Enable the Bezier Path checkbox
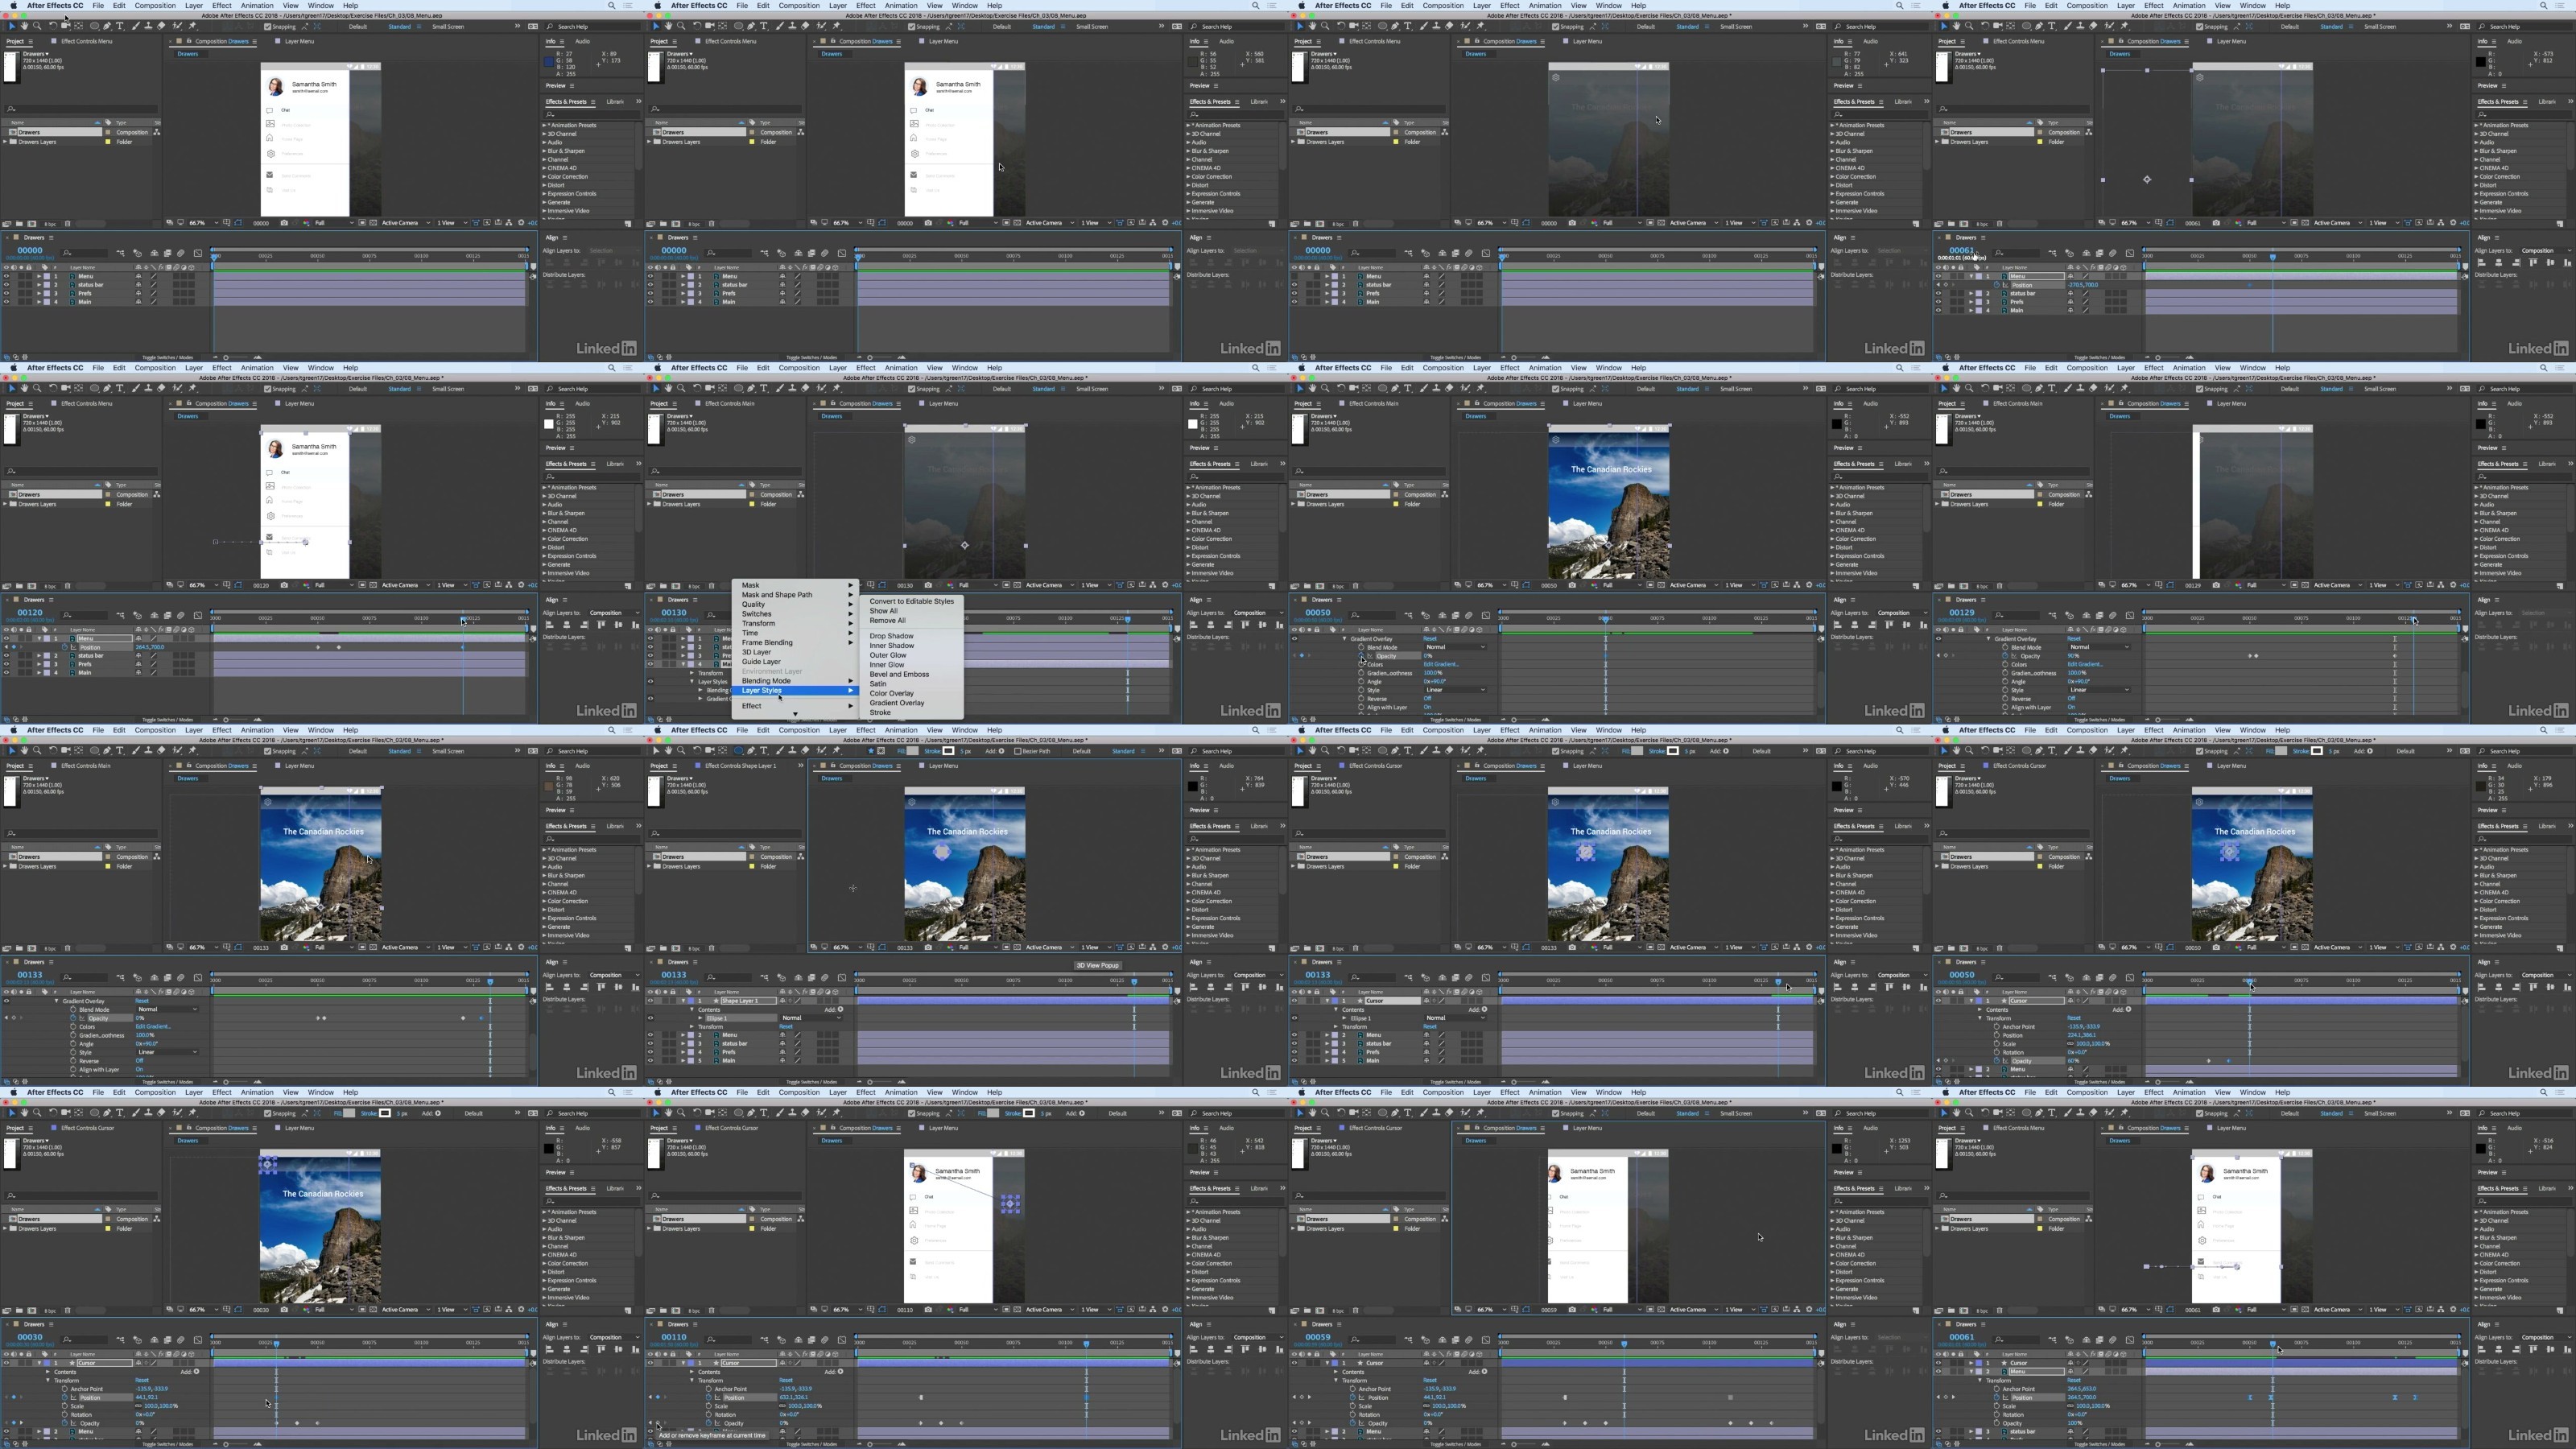 (1018, 751)
